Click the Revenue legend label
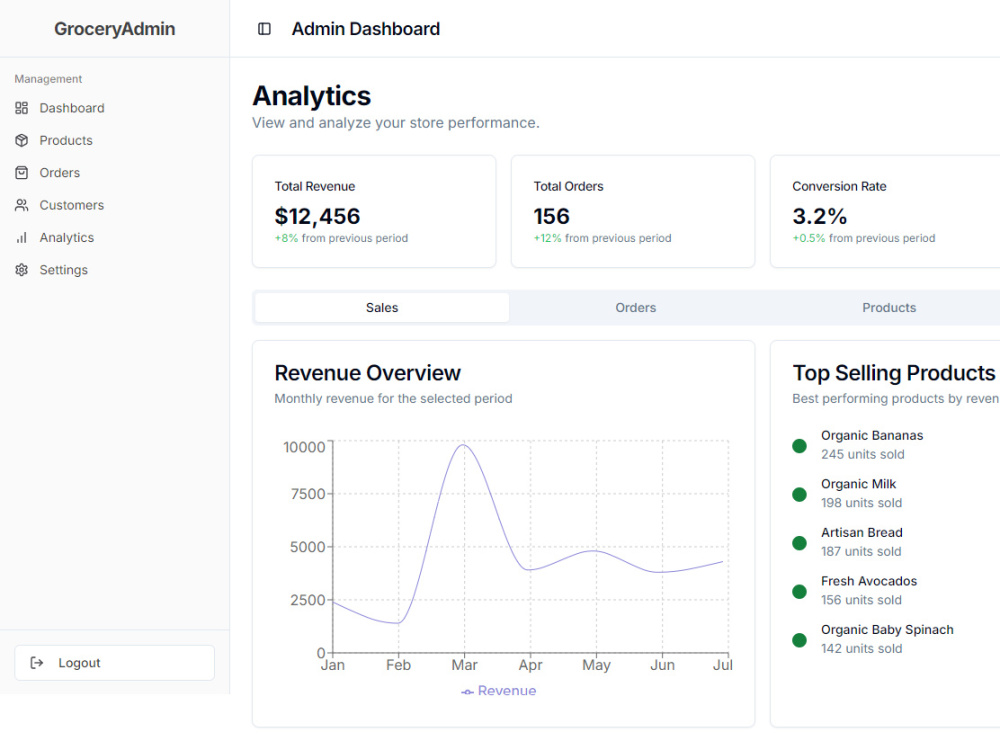Screen dimensions: 1000x750 pyautogui.click(x=507, y=691)
